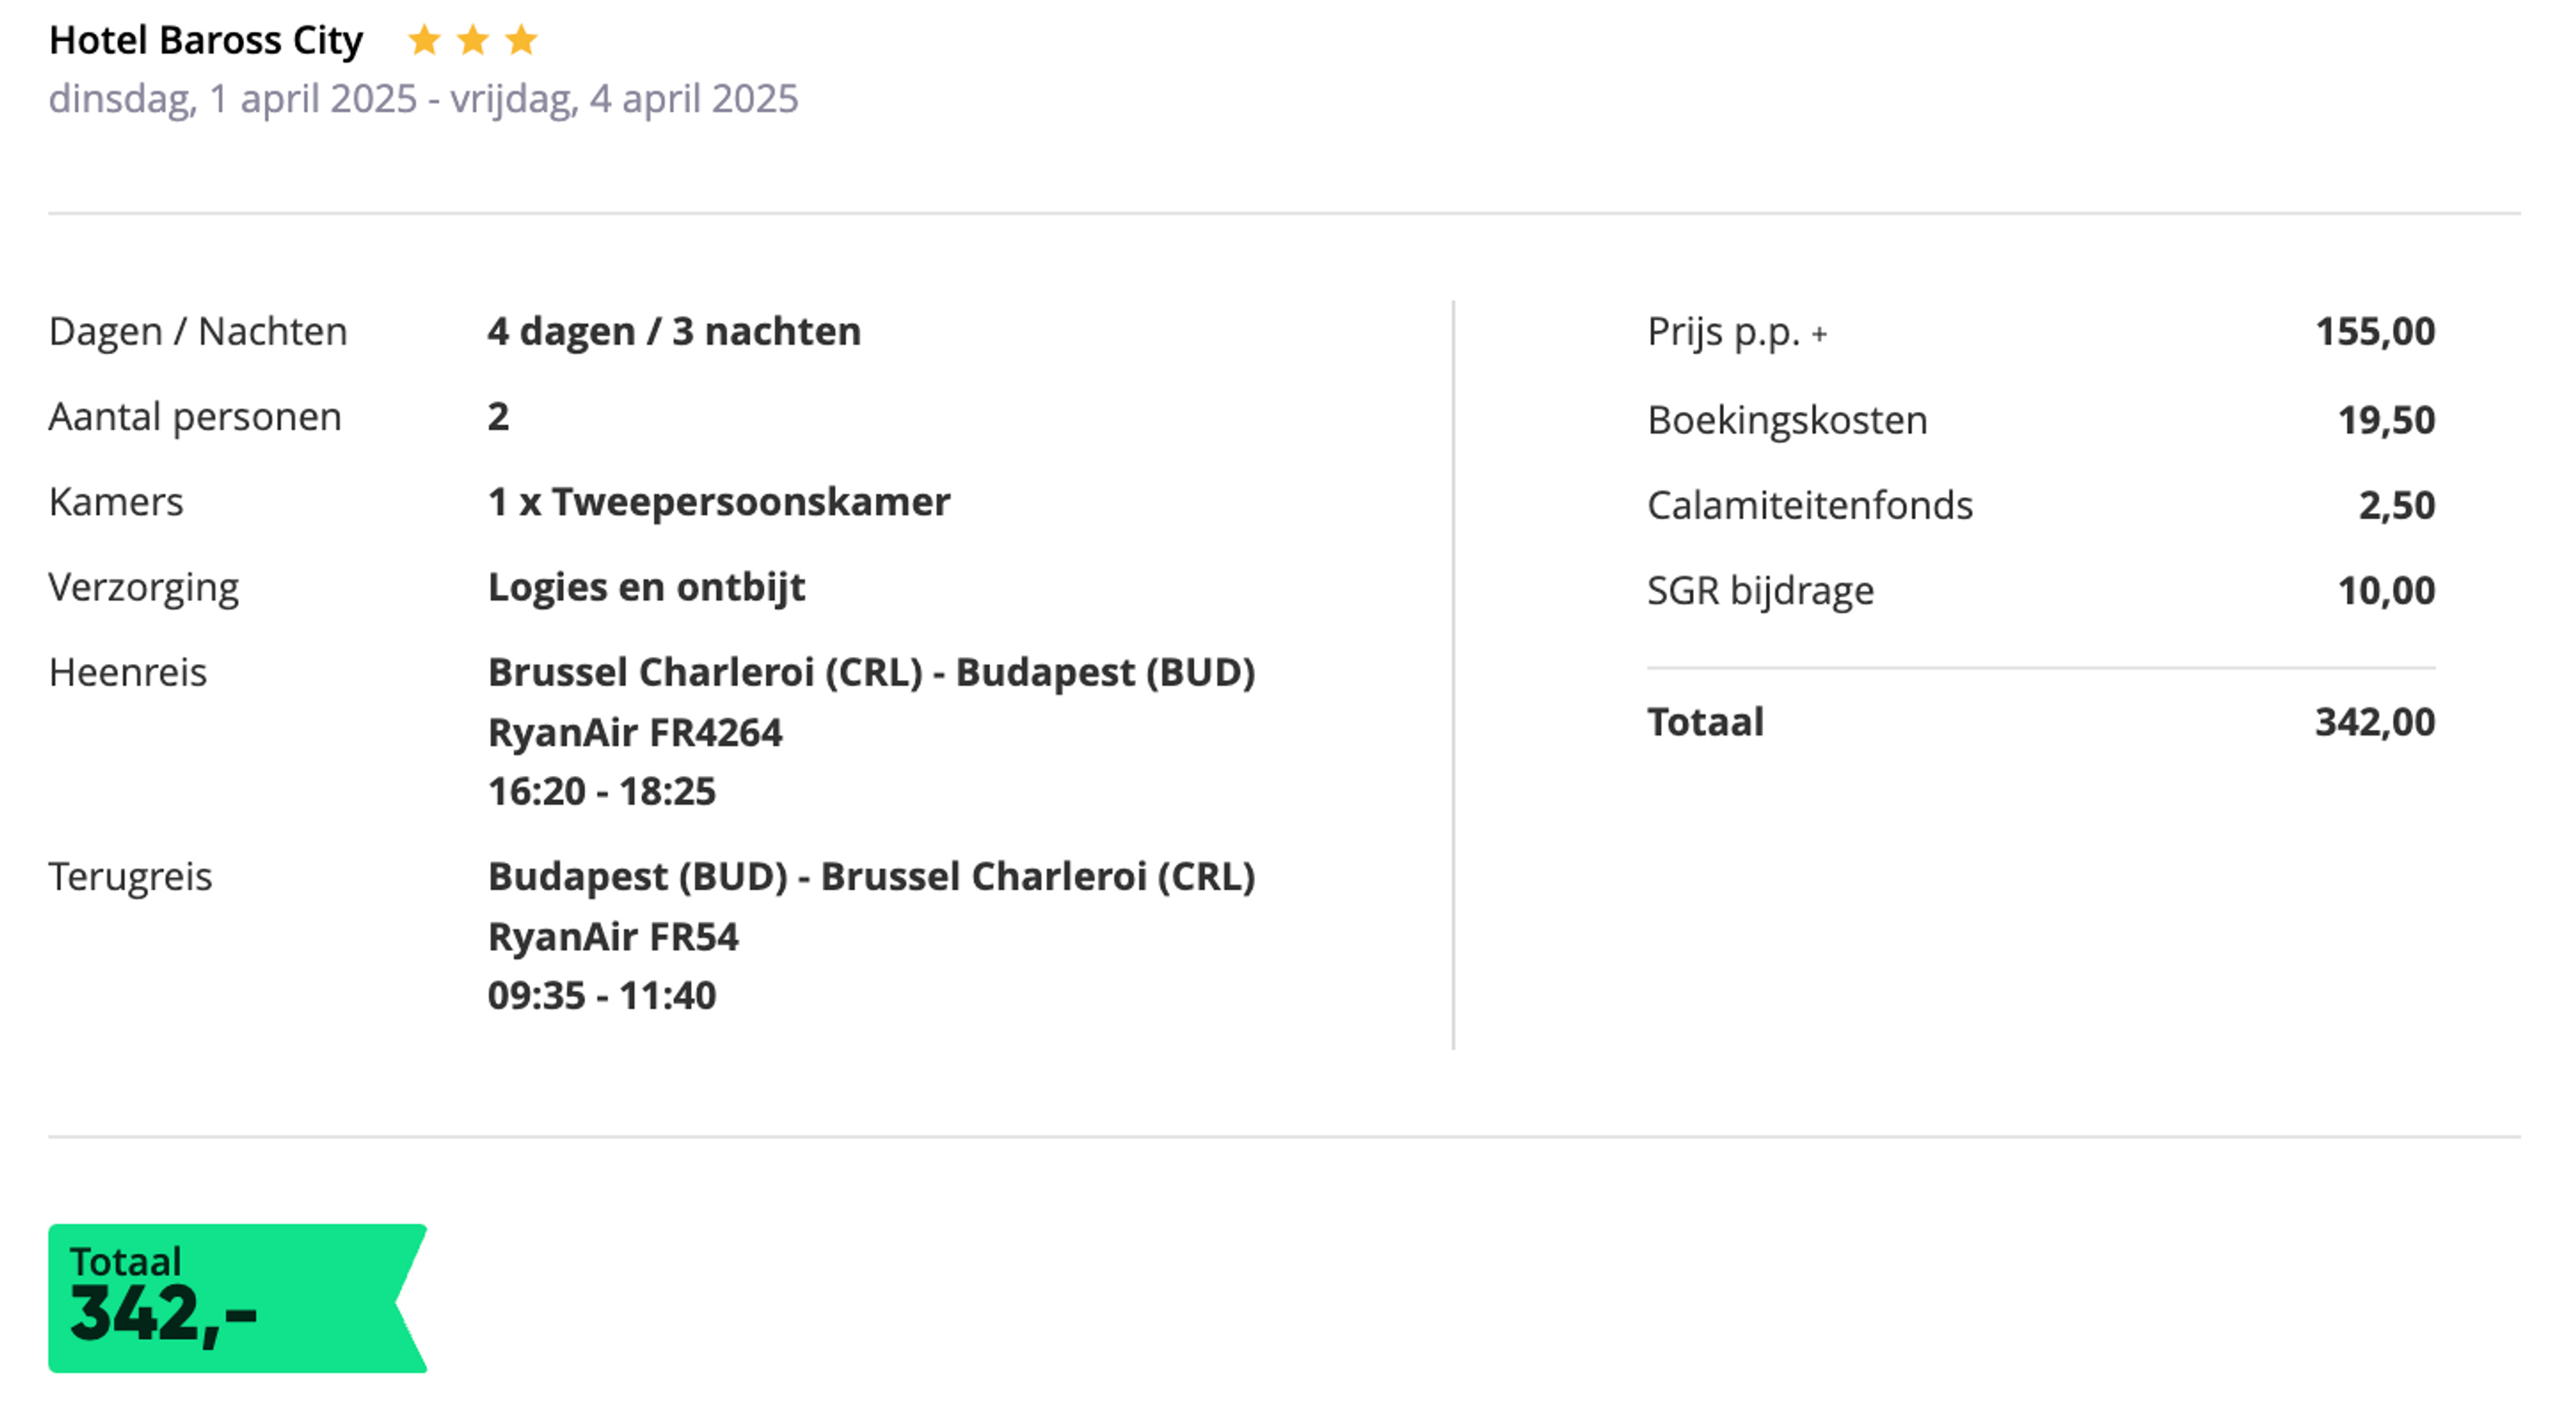The image size is (2576, 1421).
Task: Click the green Totaal 342,- price tag
Action: coord(237,1298)
